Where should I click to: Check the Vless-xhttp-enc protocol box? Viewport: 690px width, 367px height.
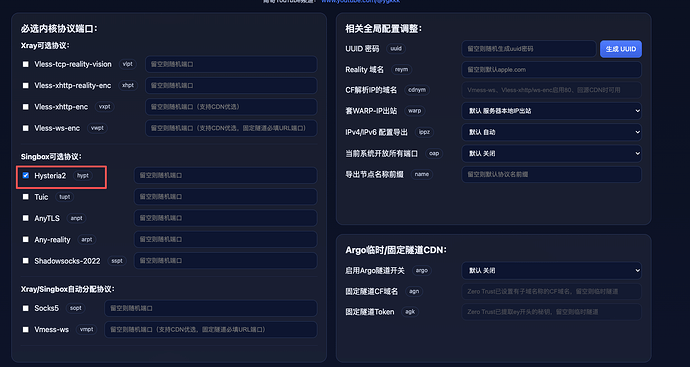tap(26, 107)
